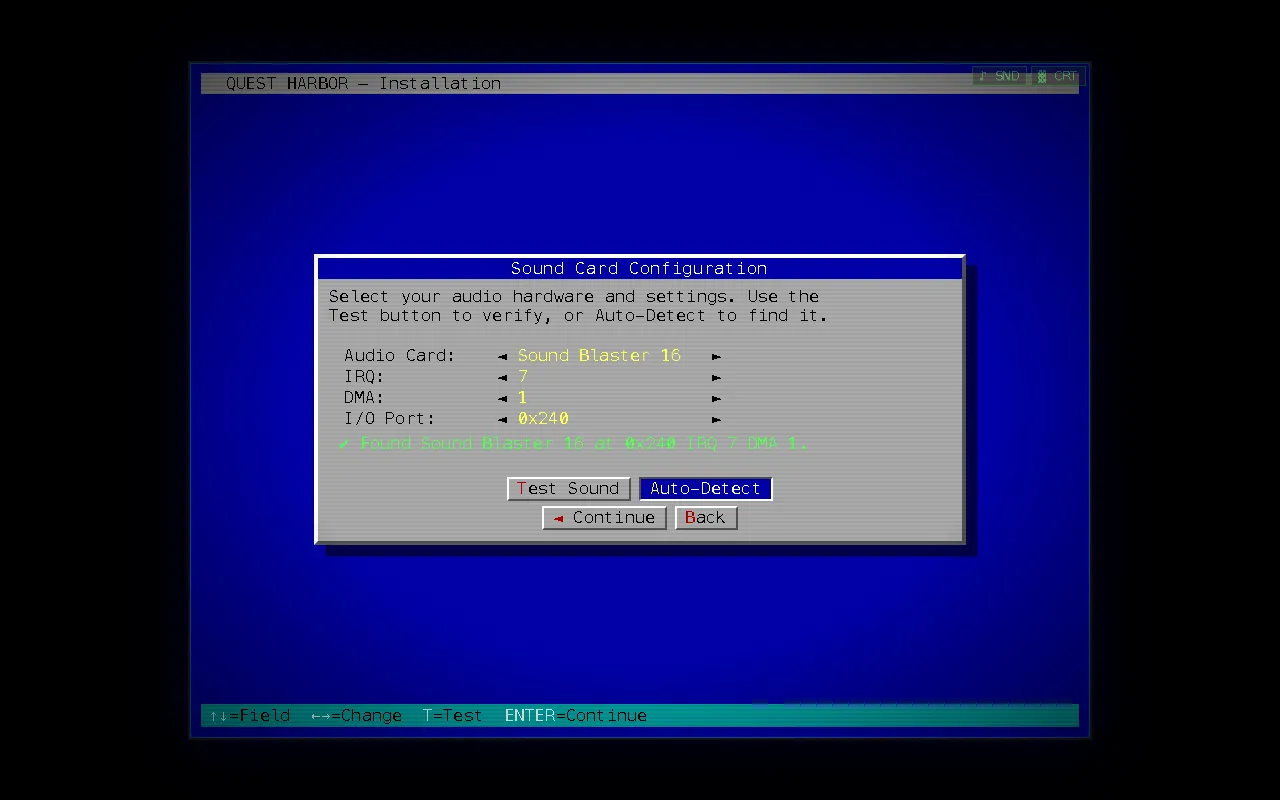This screenshot has width=1280, height=800.
Task: Select previous DMA channel with left arrow
Action: pyautogui.click(x=502, y=398)
